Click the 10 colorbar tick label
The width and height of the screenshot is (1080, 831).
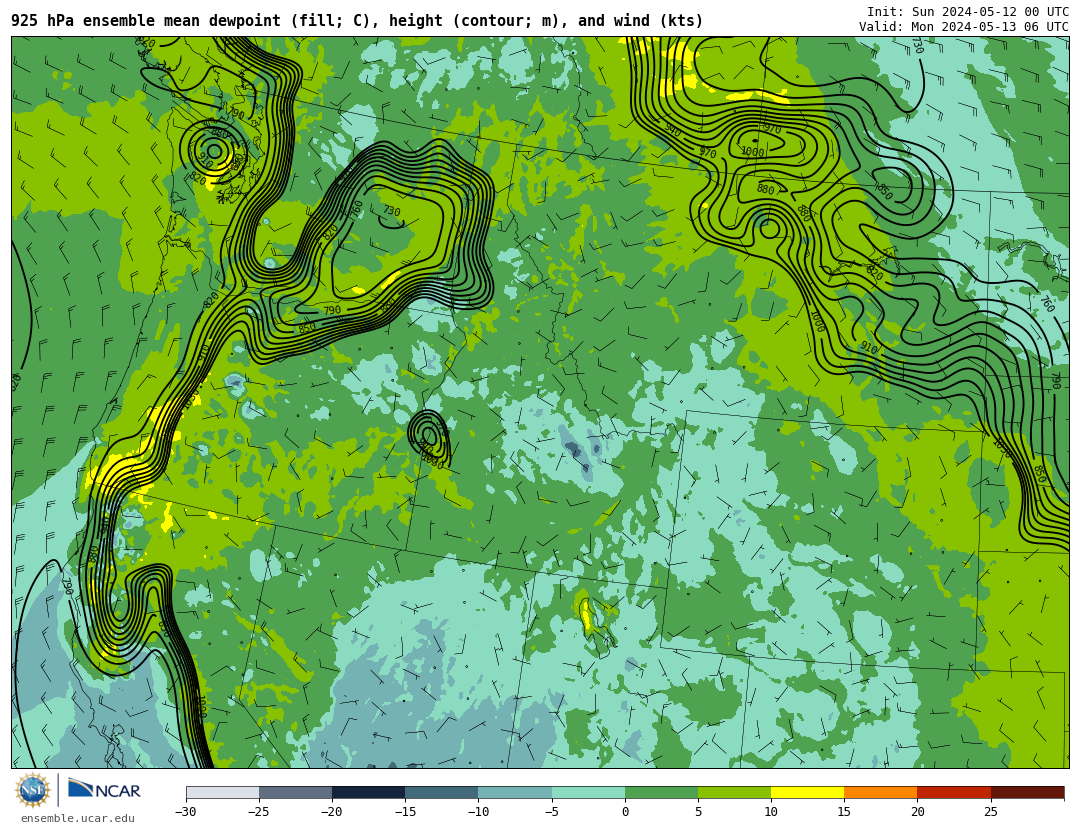click(771, 812)
